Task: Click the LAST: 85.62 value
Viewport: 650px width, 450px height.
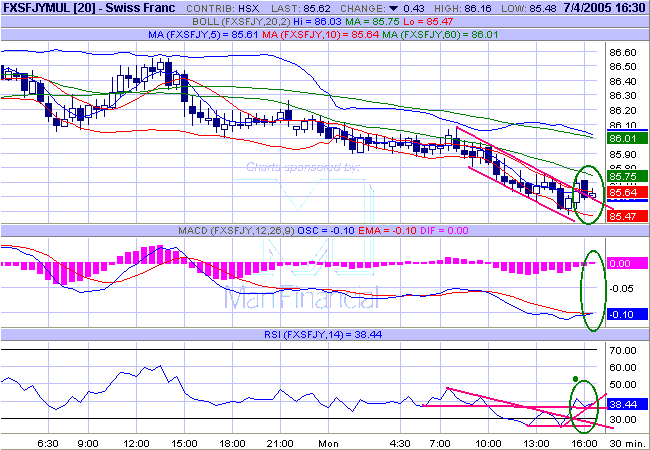Action: [x=301, y=9]
